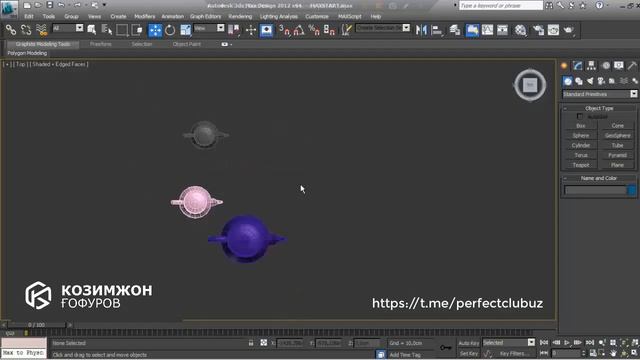Select the Select and Link tool
The image size is (640, 360).
point(11,30)
